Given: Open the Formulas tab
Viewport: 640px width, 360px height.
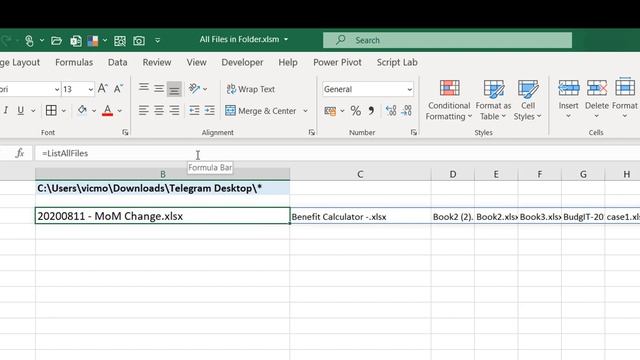Looking at the screenshot, I should (x=74, y=62).
